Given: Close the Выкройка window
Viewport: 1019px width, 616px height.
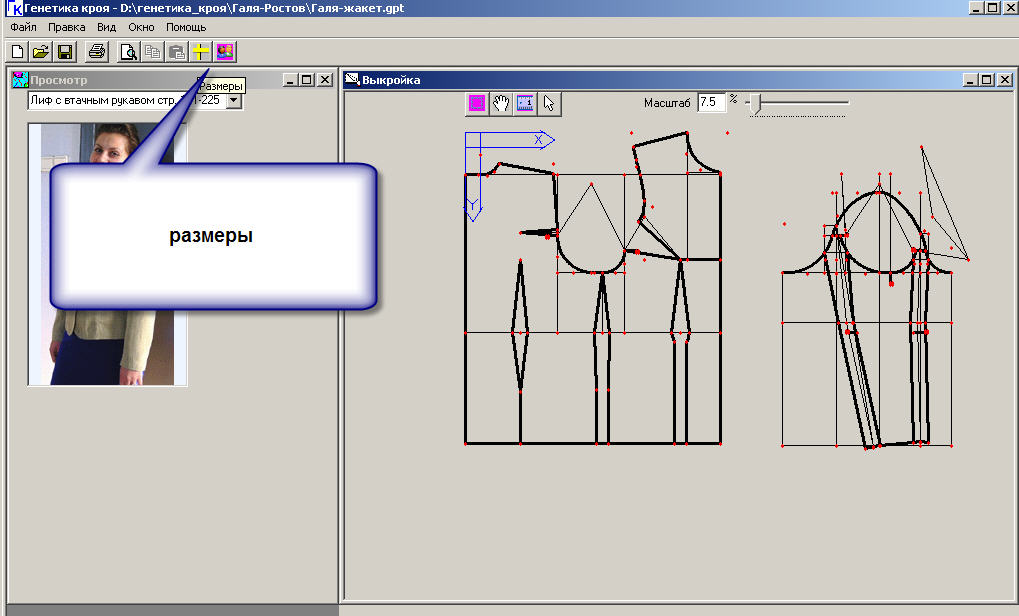Looking at the screenshot, I should coord(1005,80).
